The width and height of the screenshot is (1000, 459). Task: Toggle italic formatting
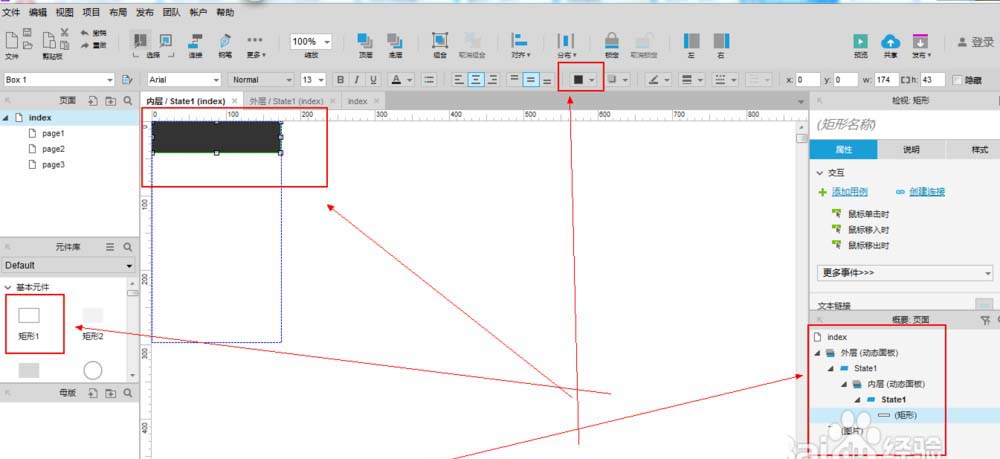click(x=357, y=80)
